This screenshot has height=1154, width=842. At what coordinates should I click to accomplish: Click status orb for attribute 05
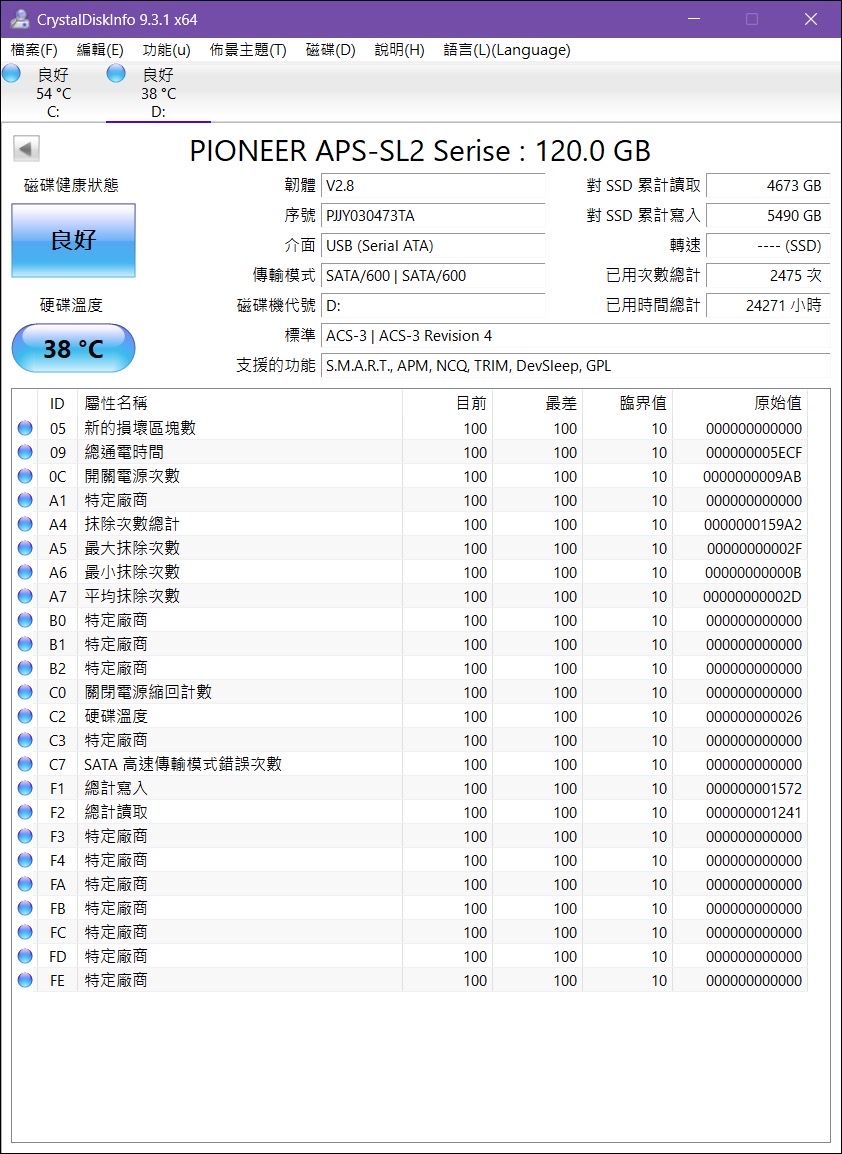click(x=25, y=429)
